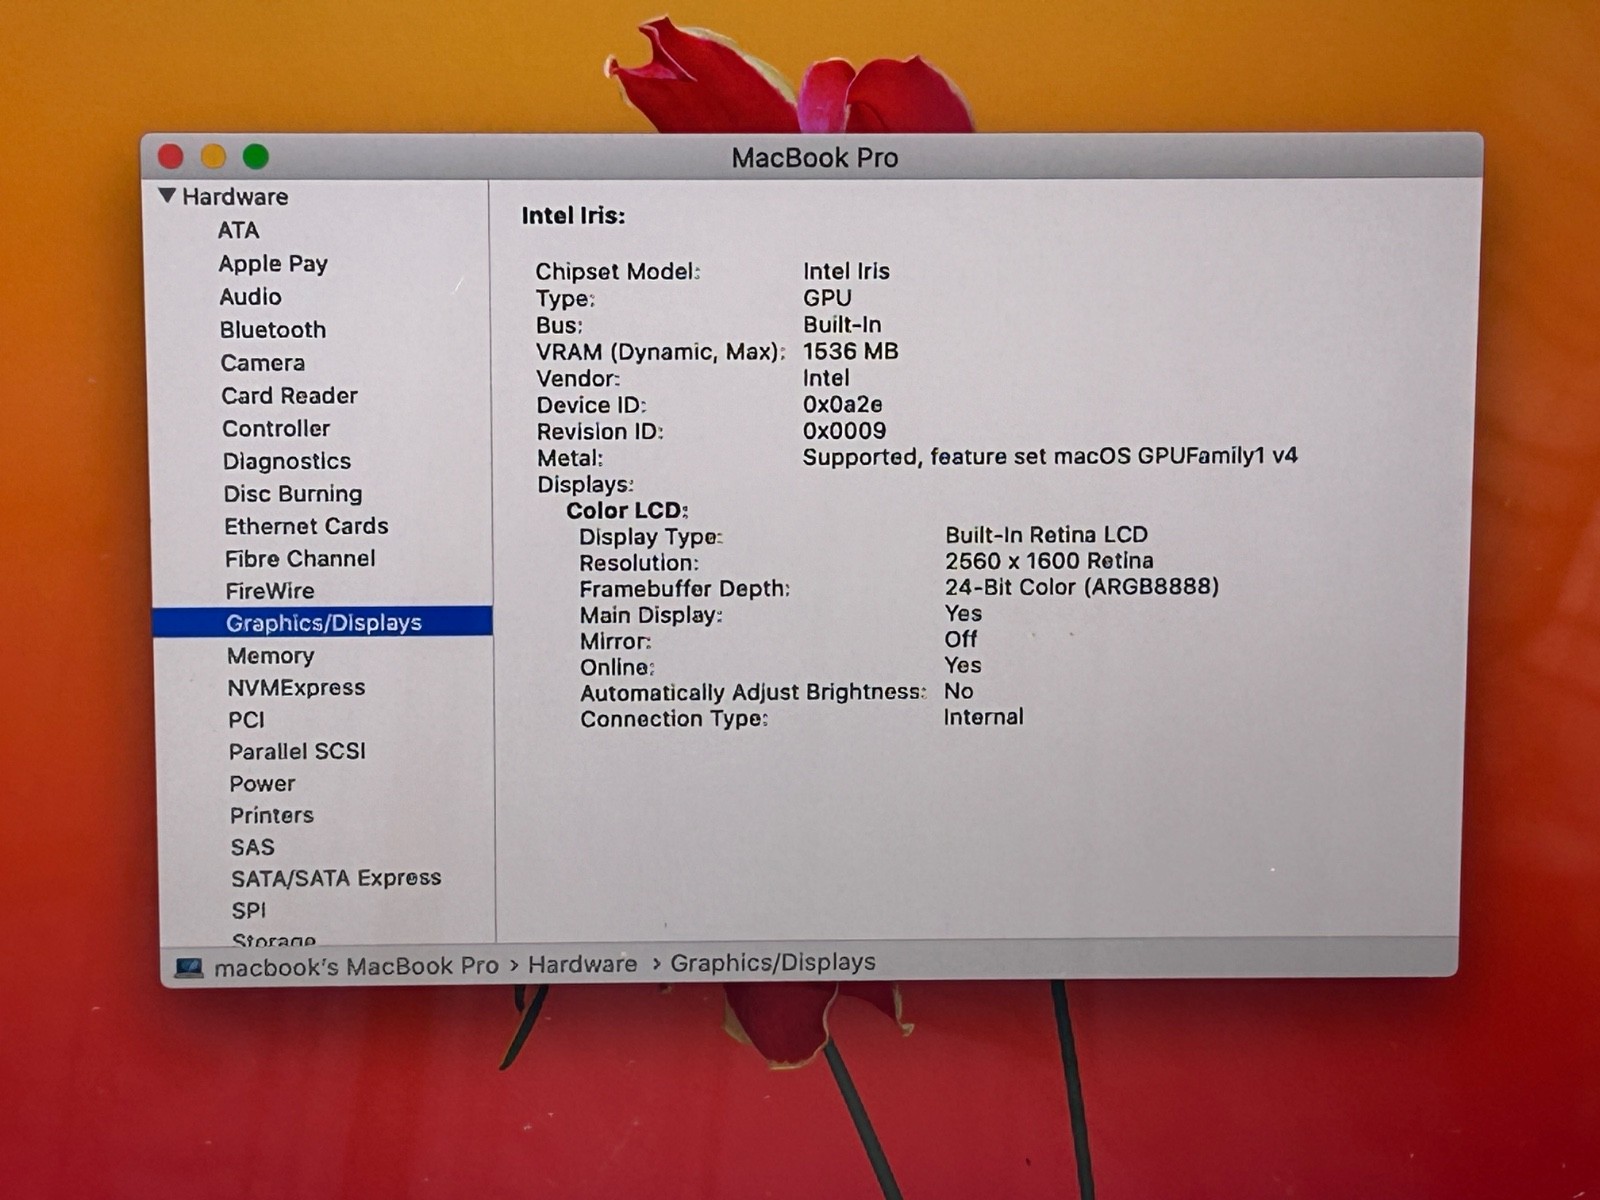Go to Hardware in the path bar
Screen dimensions: 1600x1200
(582, 964)
